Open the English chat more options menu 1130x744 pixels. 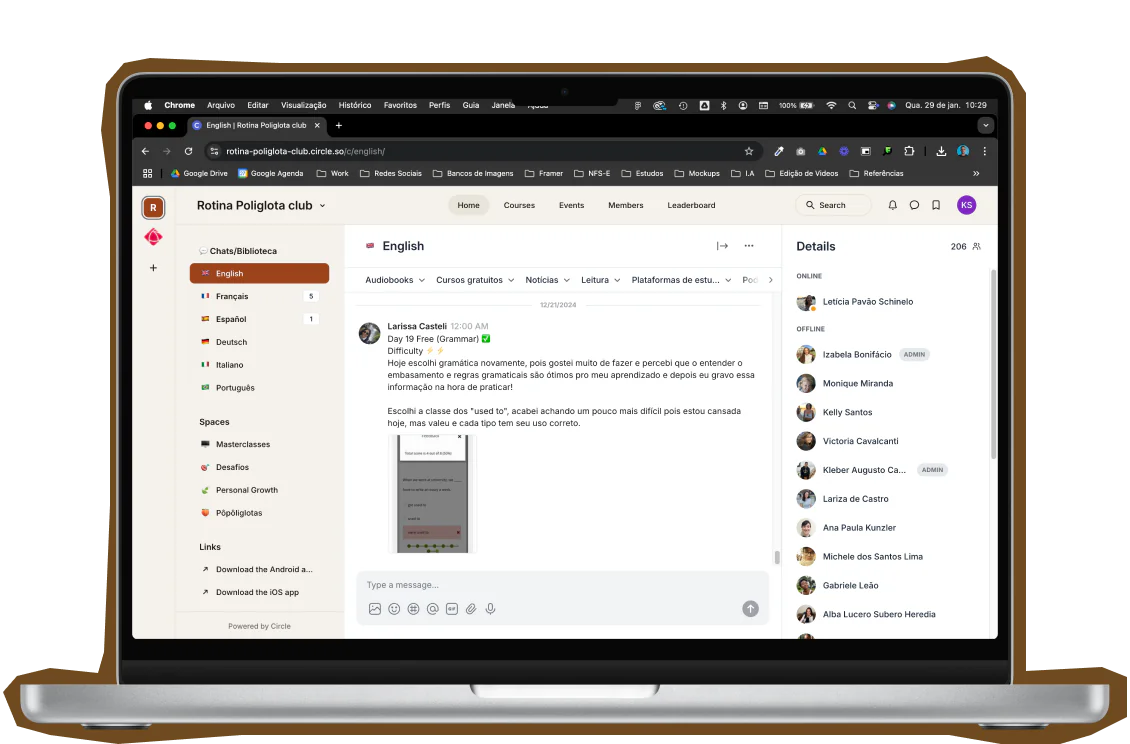[749, 246]
